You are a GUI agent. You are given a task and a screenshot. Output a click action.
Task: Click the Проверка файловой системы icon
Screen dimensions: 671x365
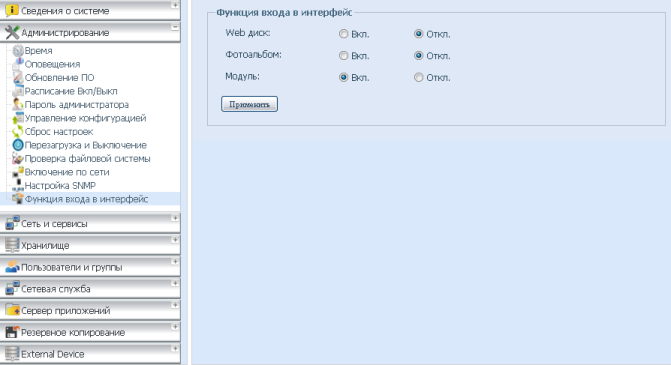(18, 158)
